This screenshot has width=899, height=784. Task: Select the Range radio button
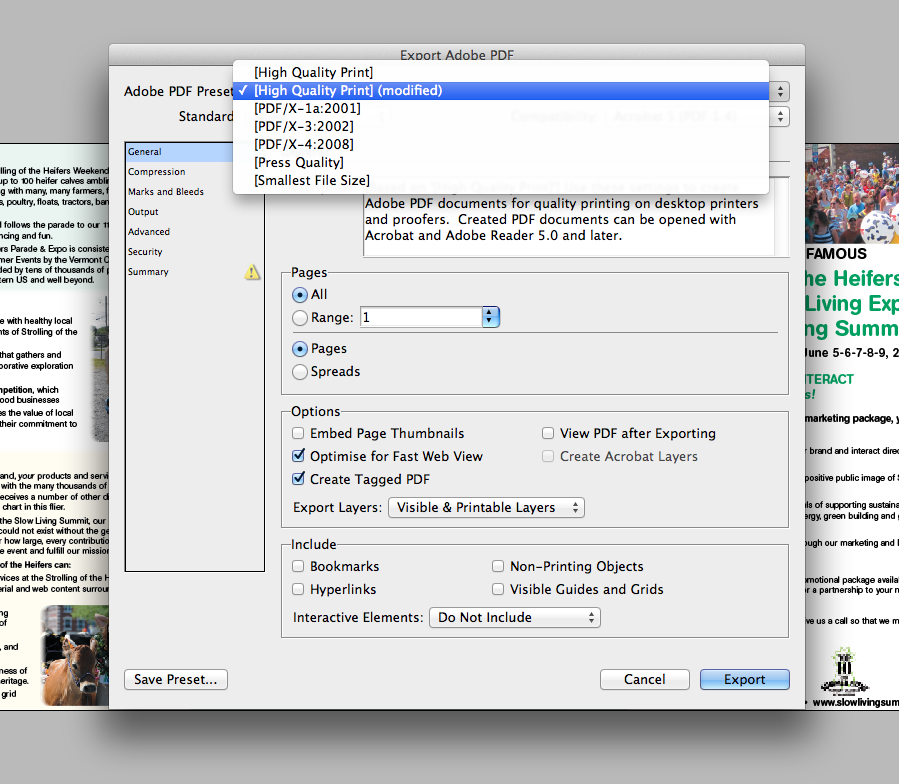coord(299,318)
